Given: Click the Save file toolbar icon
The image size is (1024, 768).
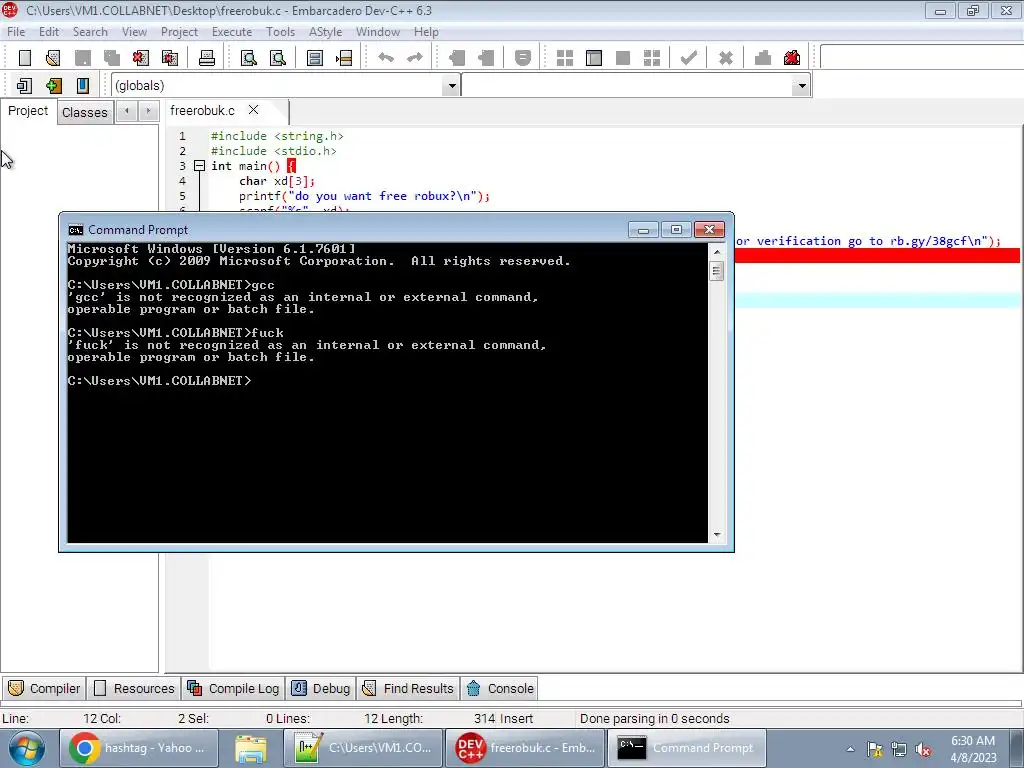Looking at the screenshot, I should (83, 58).
